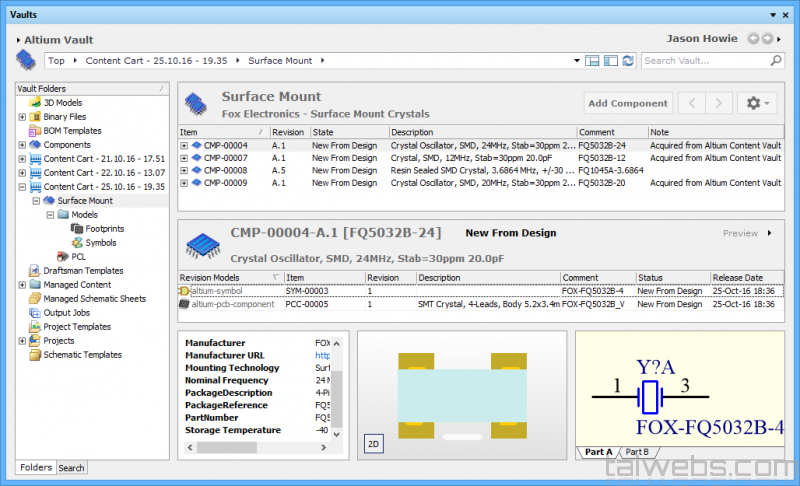Click the gear settings icon

click(x=755, y=103)
